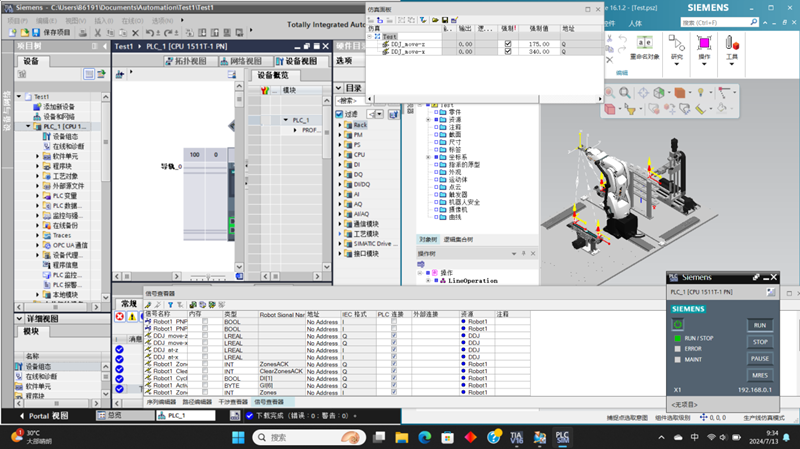The image size is (800, 449).
Task: Open the Operations dropdown in Process Simulate ribbon
Action: (704, 64)
